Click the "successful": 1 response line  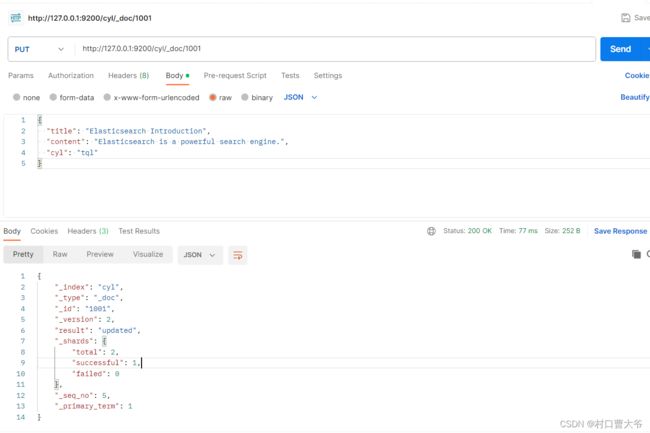pos(107,363)
